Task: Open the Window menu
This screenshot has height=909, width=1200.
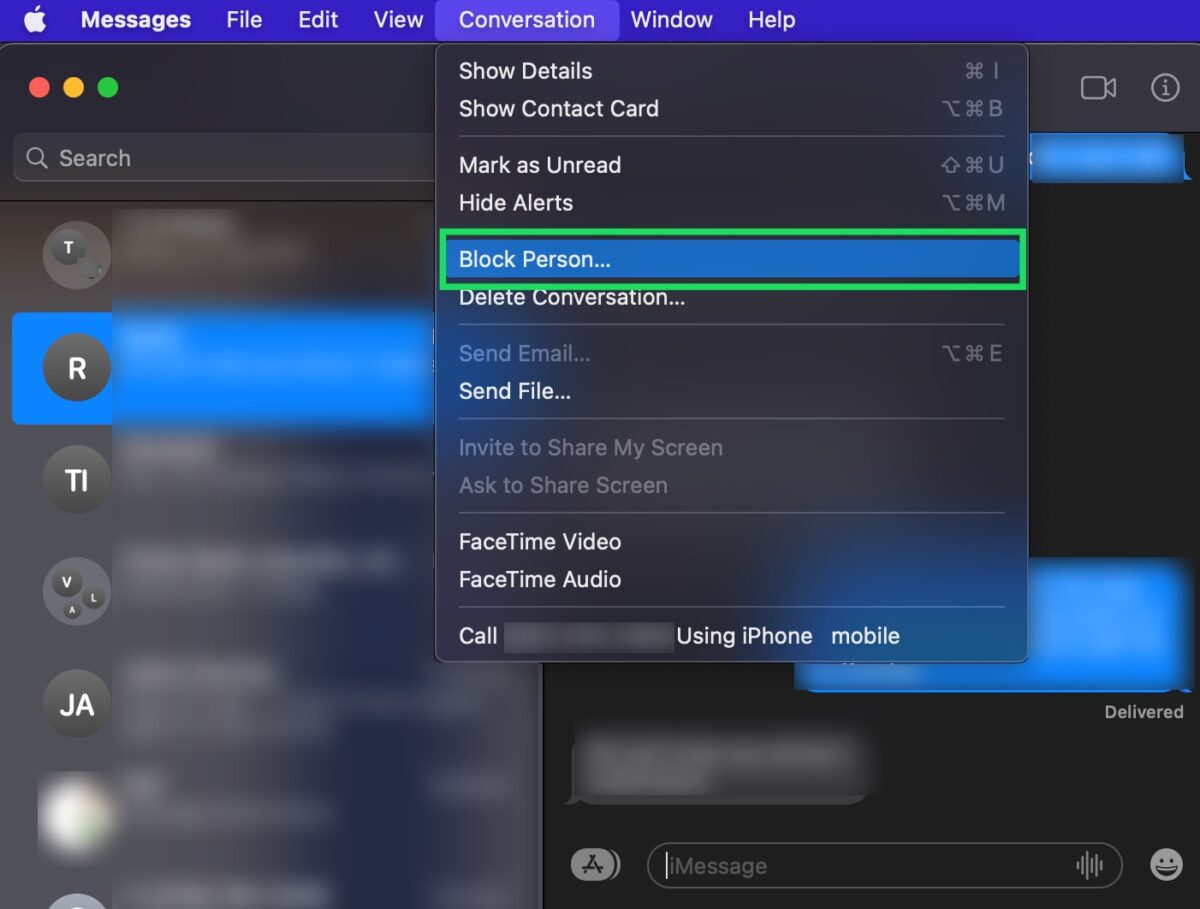Action: (x=671, y=20)
